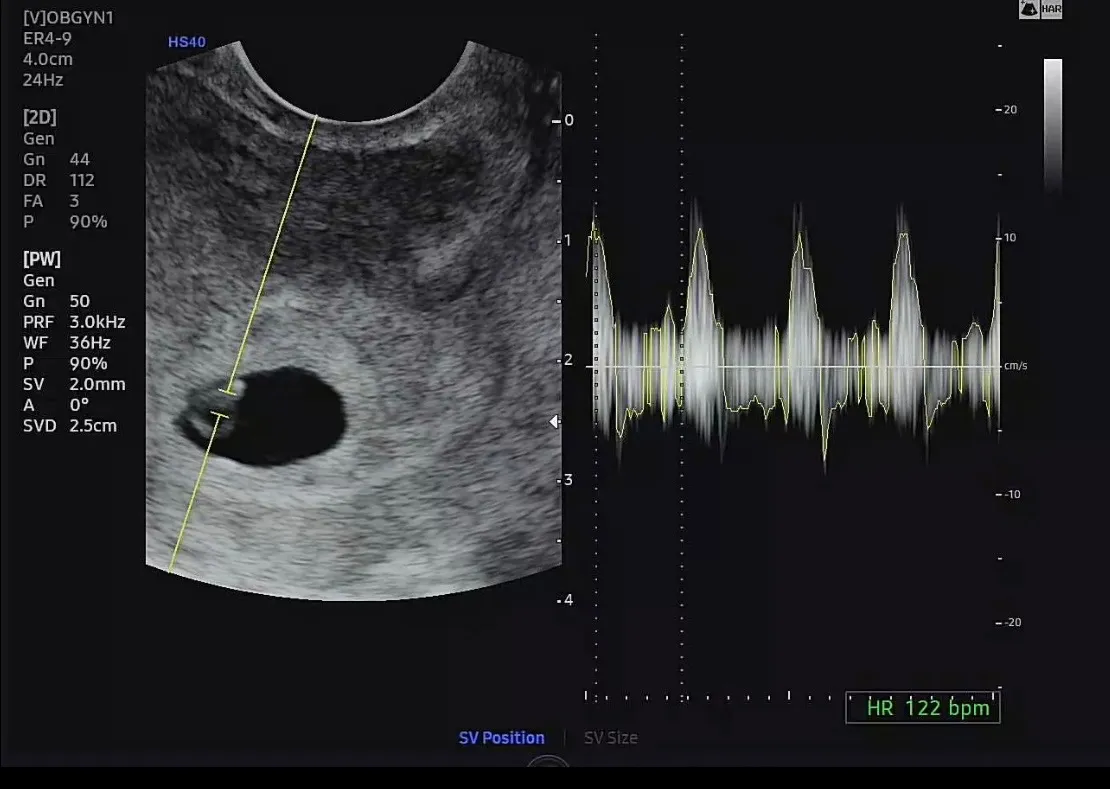The height and width of the screenshot is (789, 1110).
Task: Click the depth scale 3 marker
Action: (568, 480)
